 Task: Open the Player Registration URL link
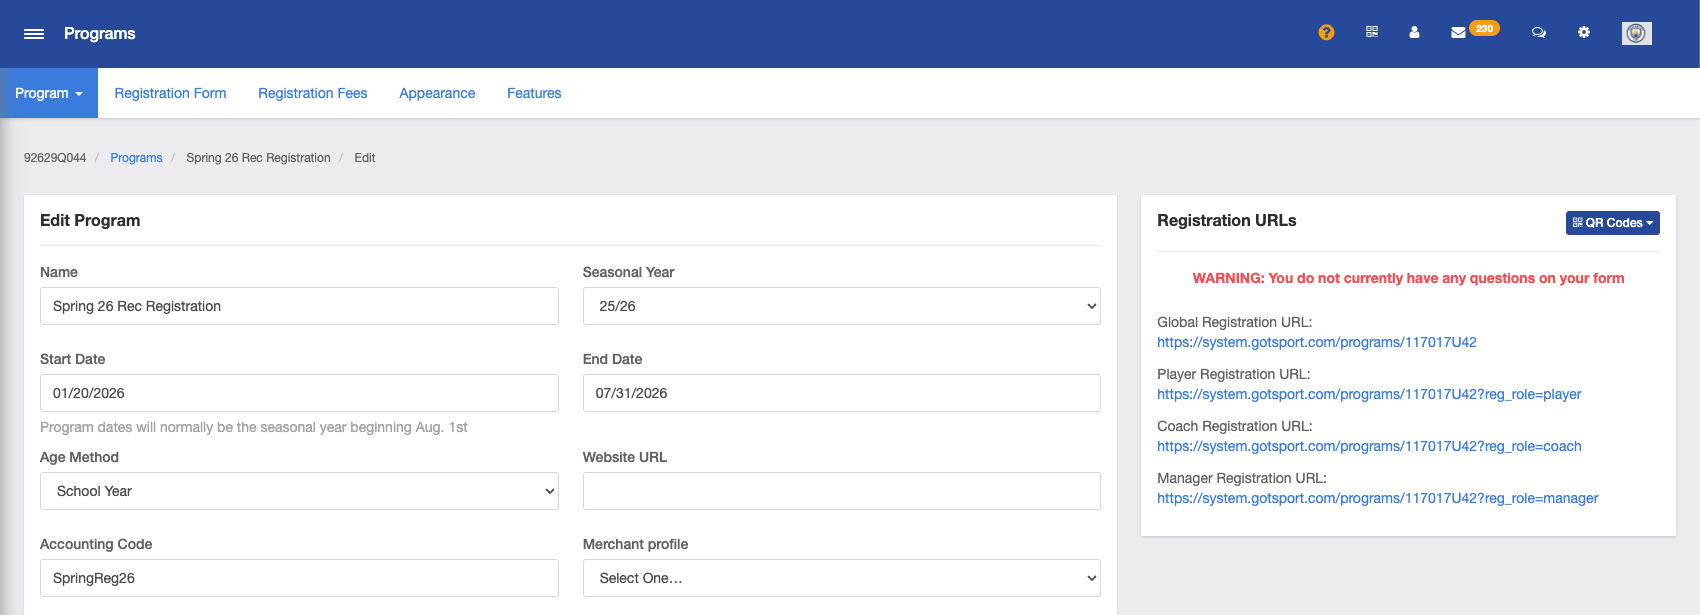coord(1369,394)
